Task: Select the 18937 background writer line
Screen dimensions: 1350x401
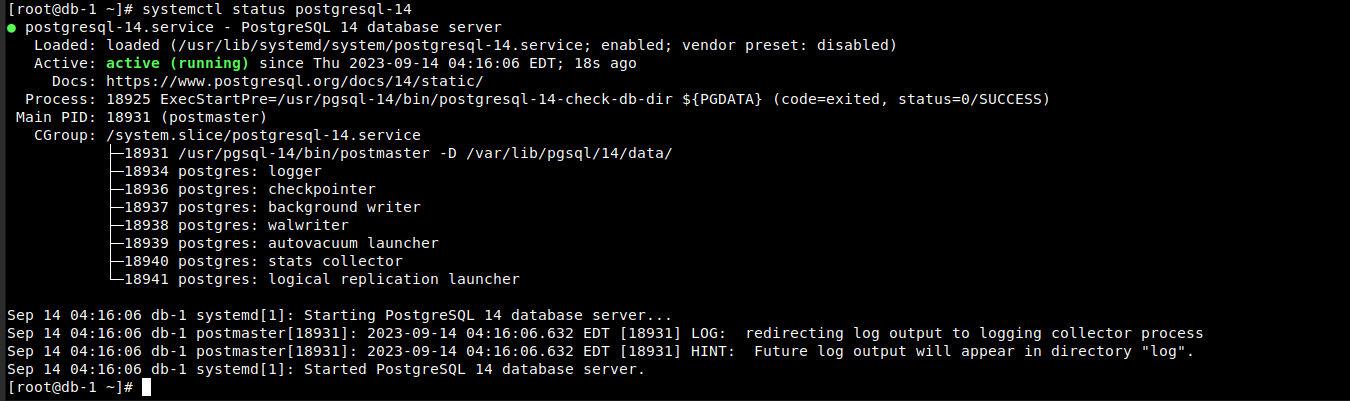Action: [x=272, y=207]
